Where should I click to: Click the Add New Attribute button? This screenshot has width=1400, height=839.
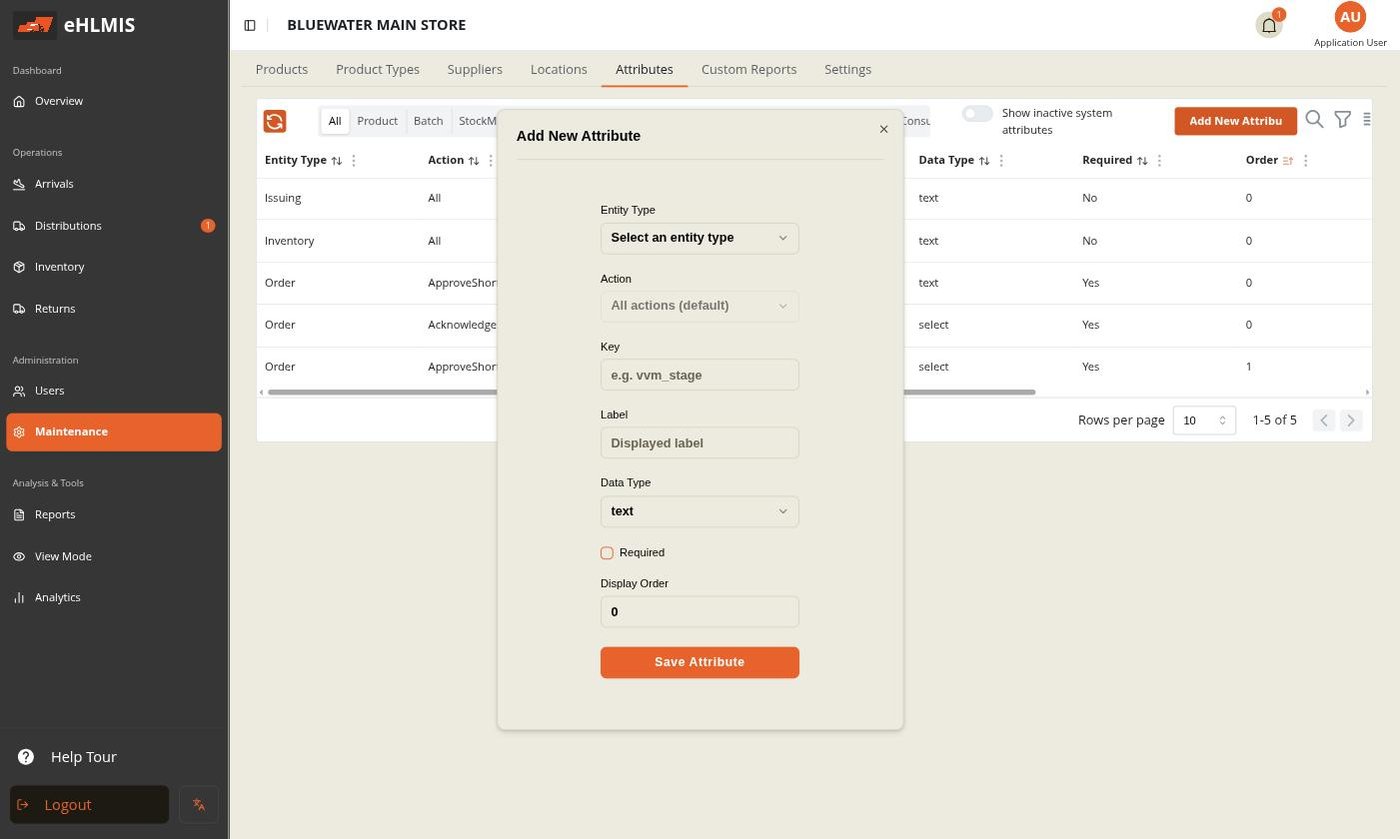click(1236, 121)
